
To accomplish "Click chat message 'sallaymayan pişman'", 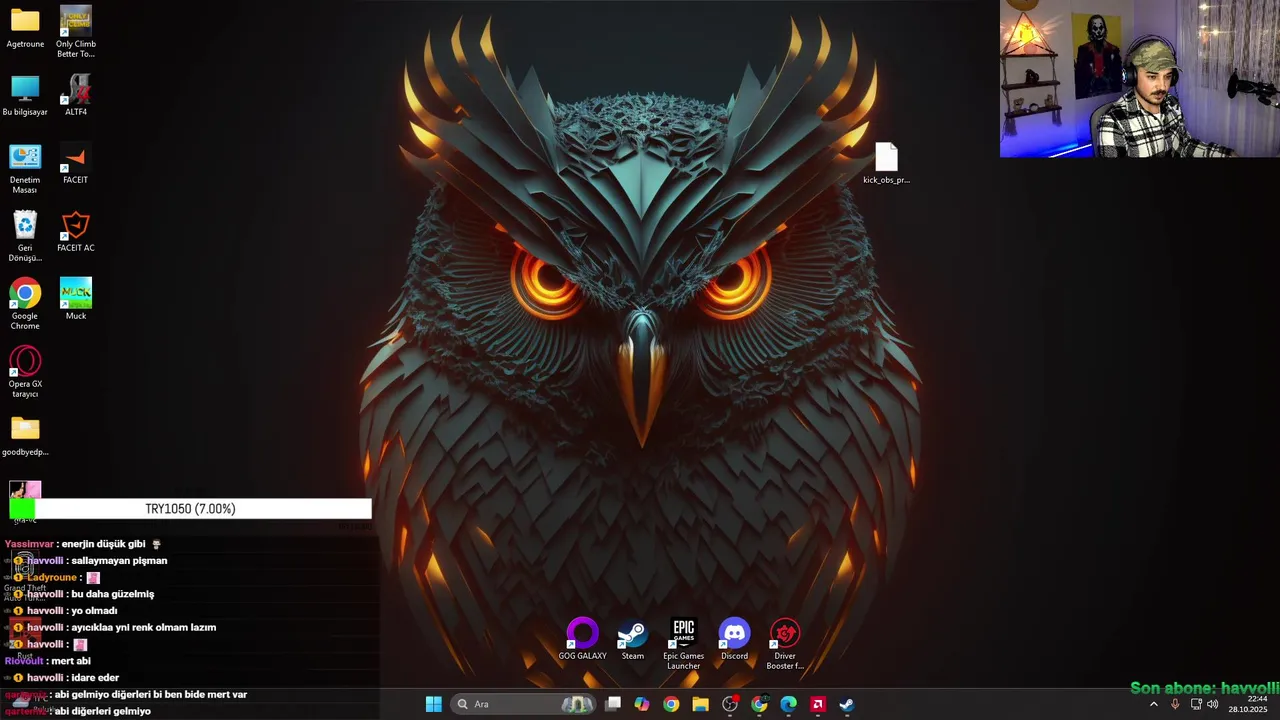I will tap(119, 561).
